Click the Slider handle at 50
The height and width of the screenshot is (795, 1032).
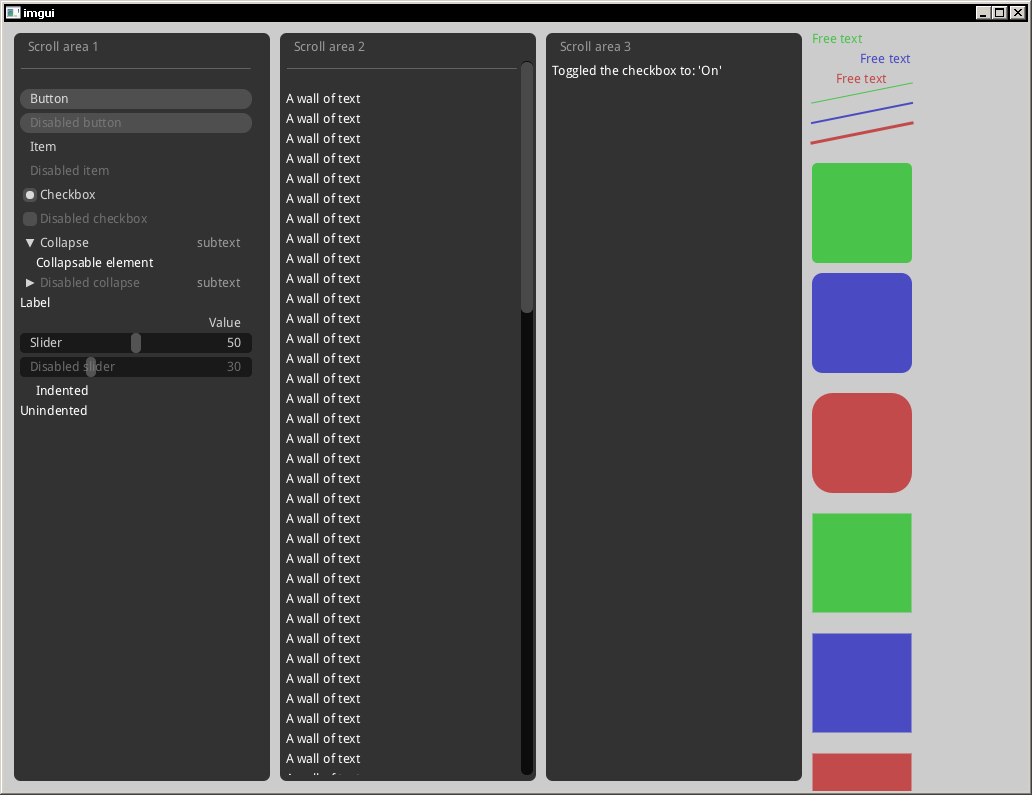136,343
